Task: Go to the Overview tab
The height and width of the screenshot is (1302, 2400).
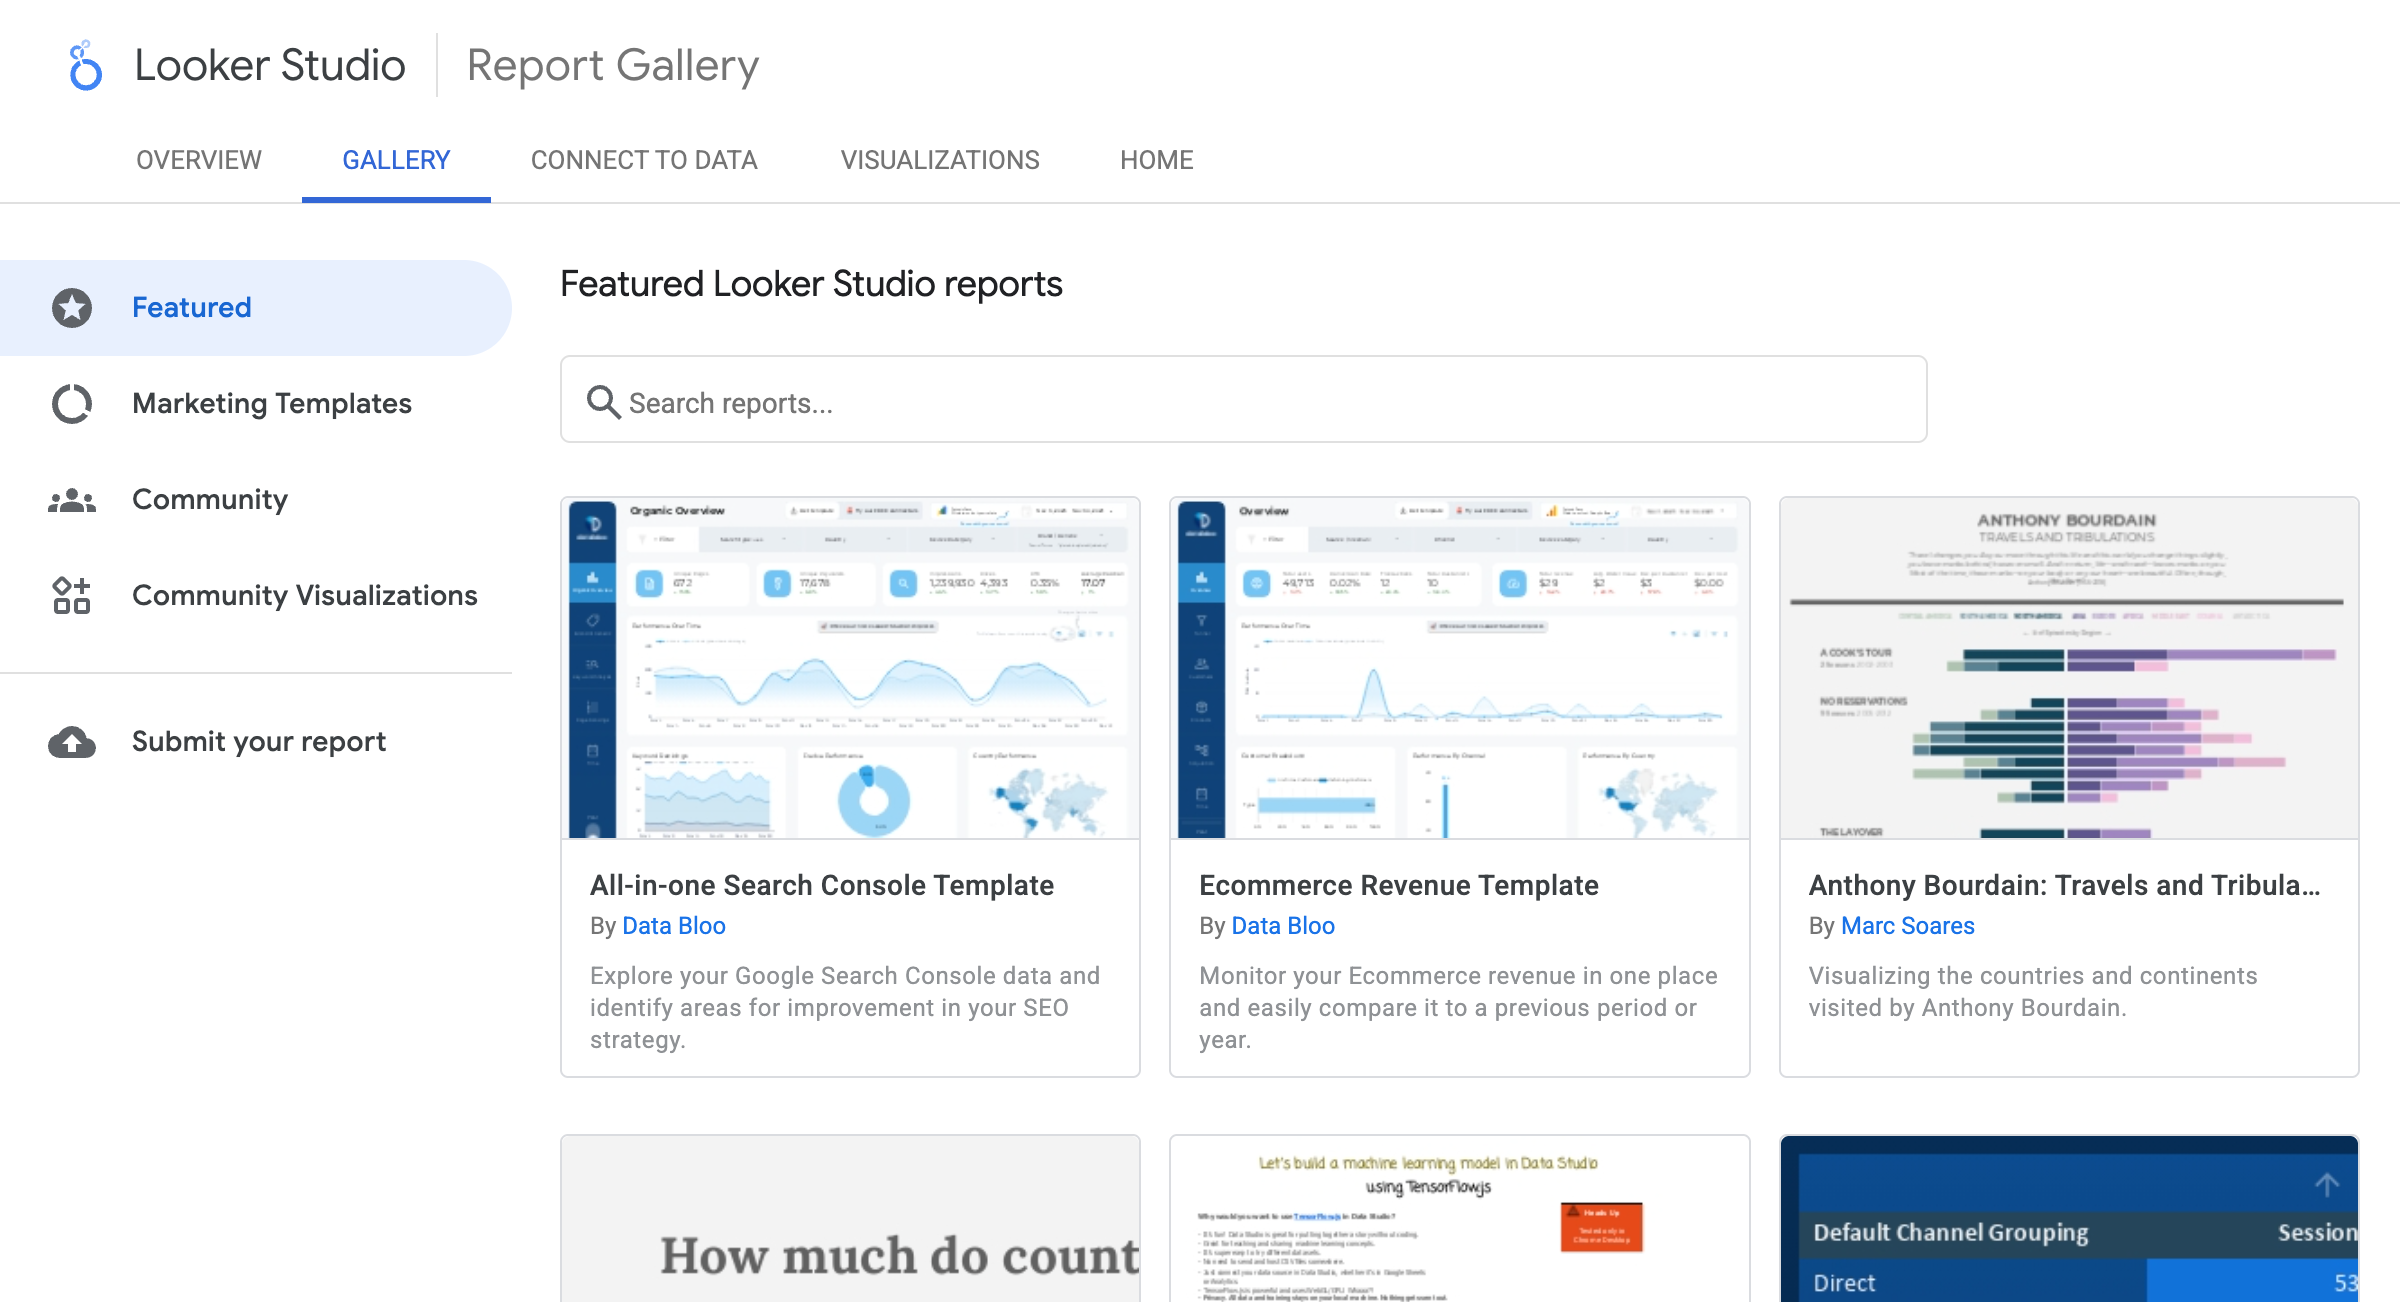Action: pyautogui.click(x=198, y=159)
